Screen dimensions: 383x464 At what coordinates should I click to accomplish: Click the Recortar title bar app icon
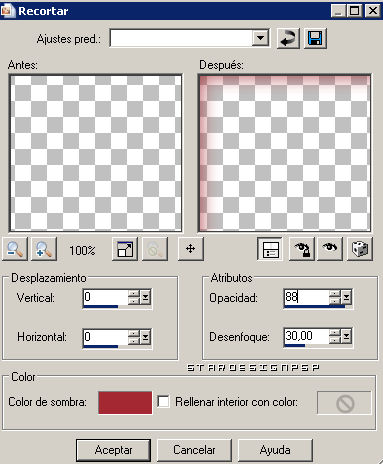[8, 11]
